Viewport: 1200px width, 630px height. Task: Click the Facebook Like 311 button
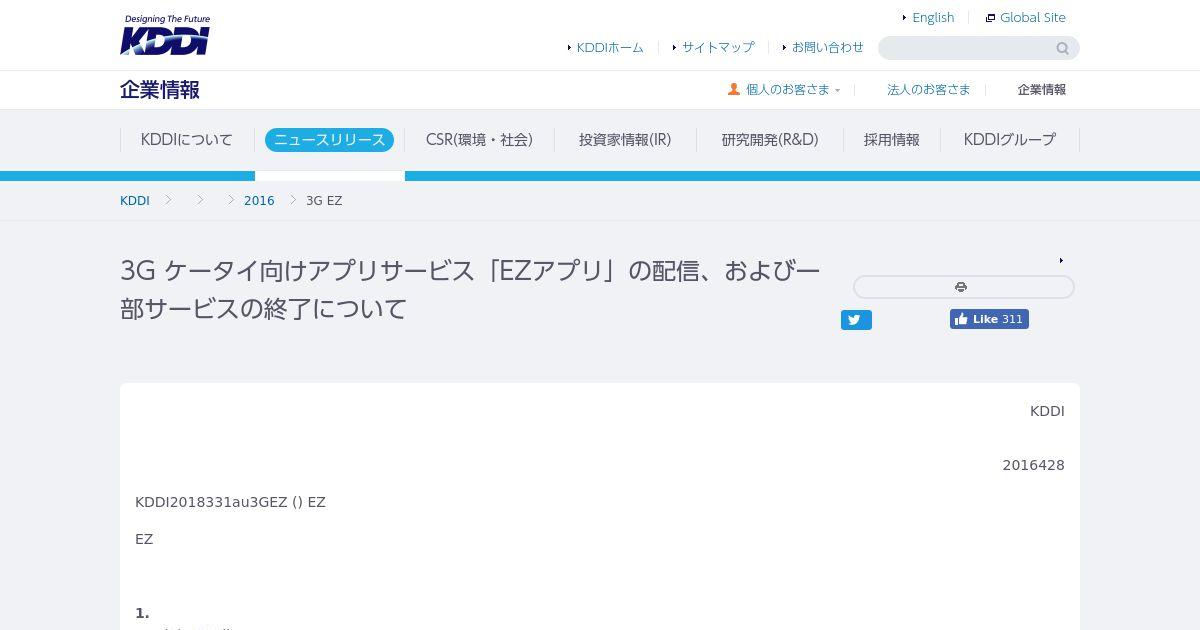click(989, 319)
